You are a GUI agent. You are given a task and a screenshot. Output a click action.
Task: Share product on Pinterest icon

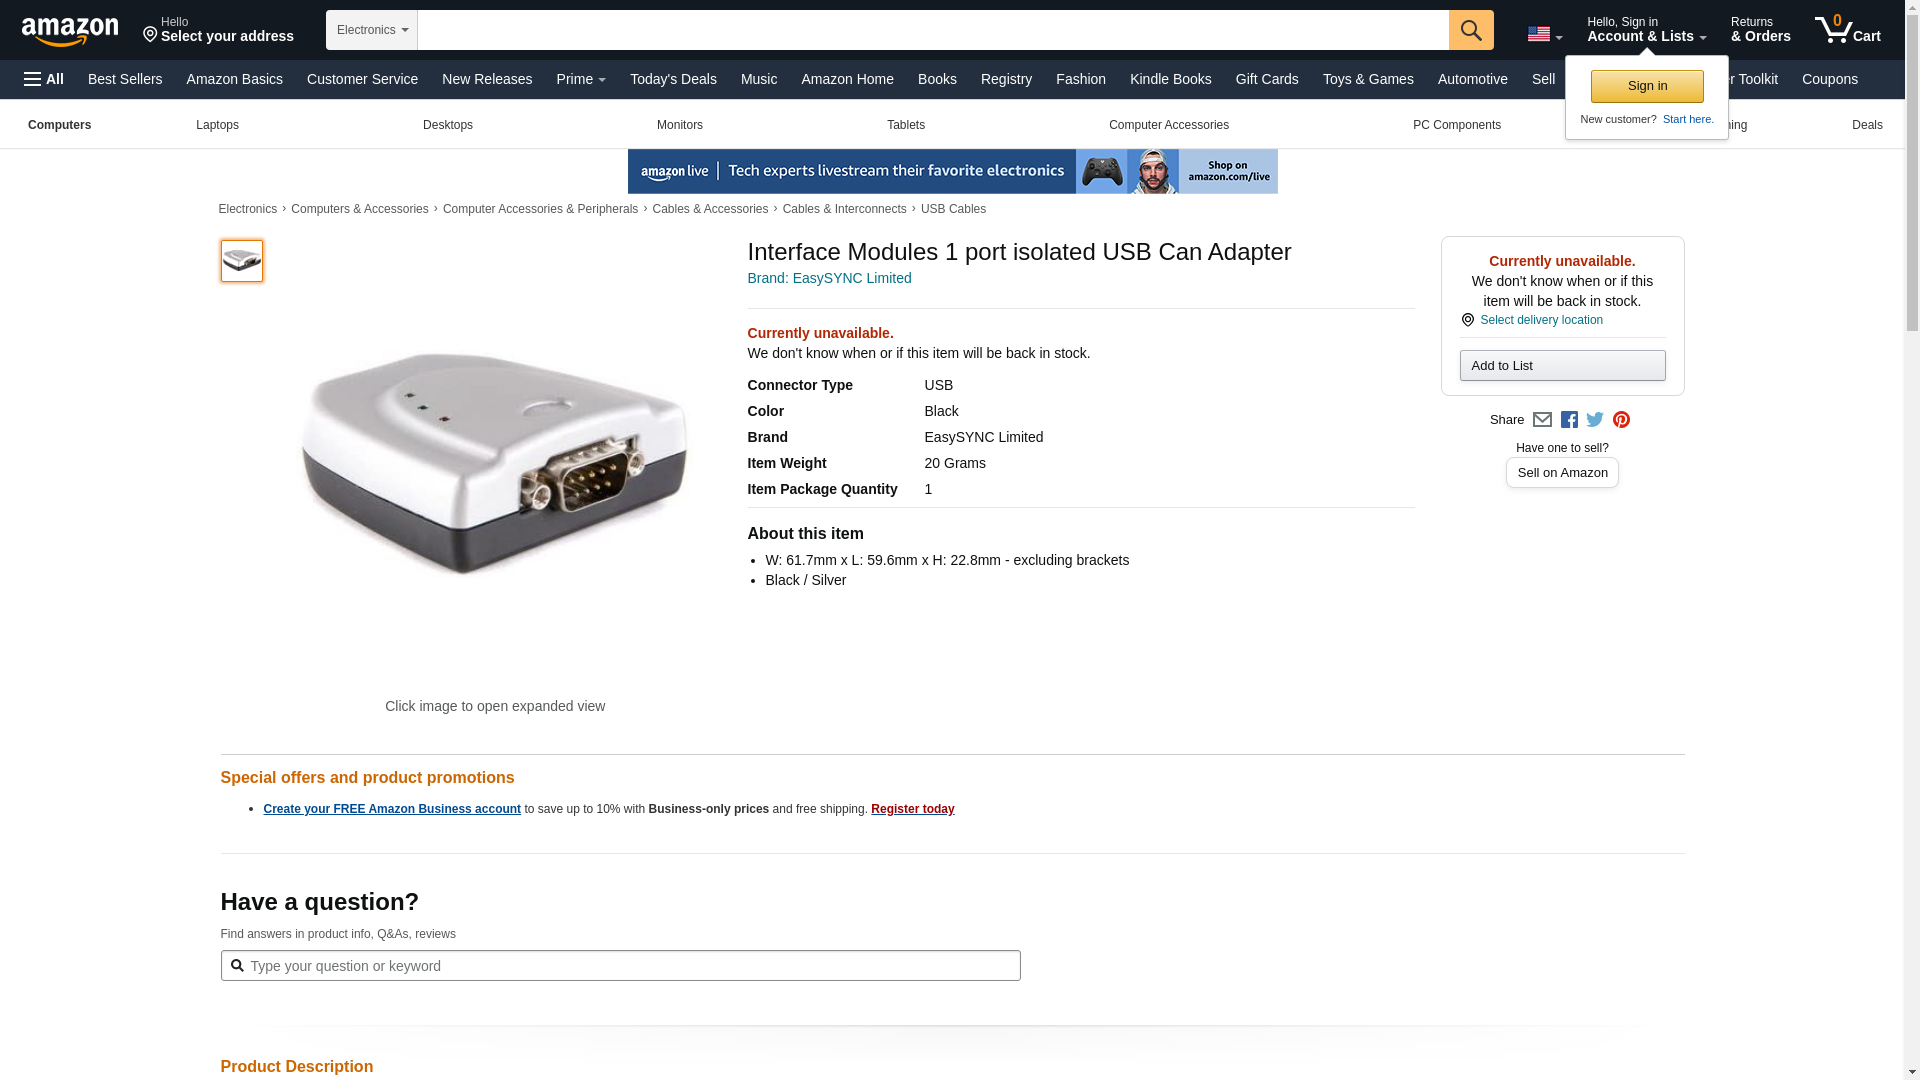(x=1621, y=420)
